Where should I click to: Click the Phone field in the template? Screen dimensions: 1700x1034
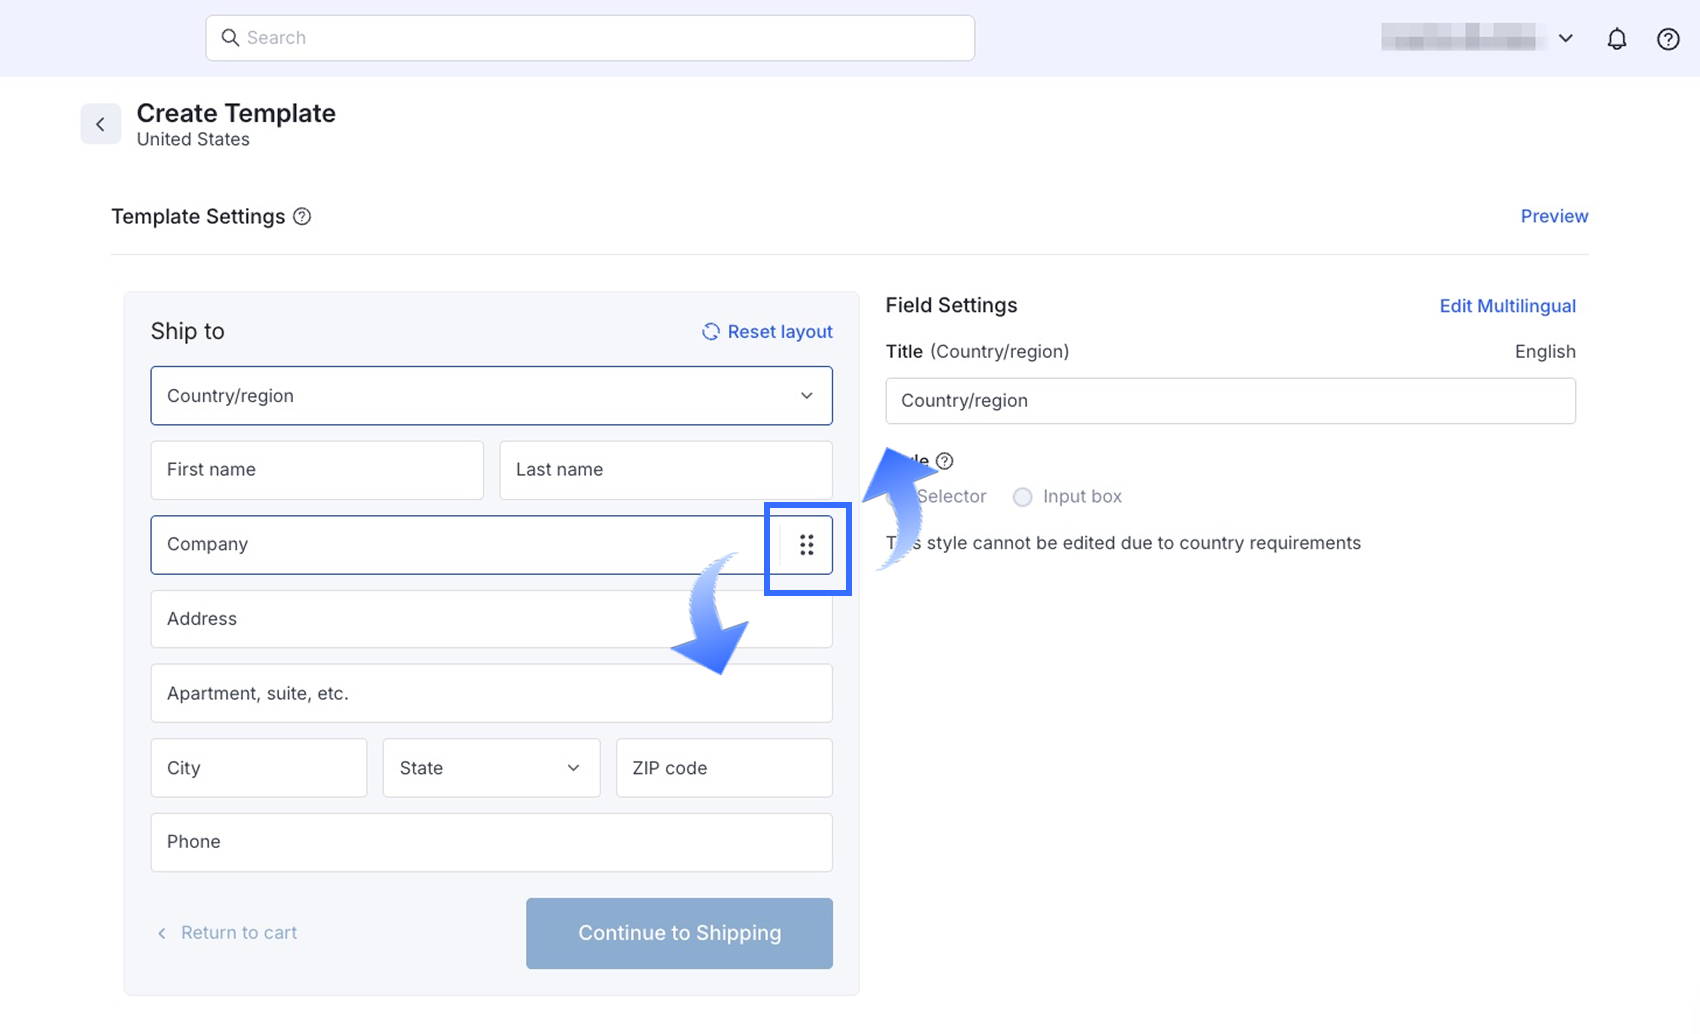tap(491, 842)
